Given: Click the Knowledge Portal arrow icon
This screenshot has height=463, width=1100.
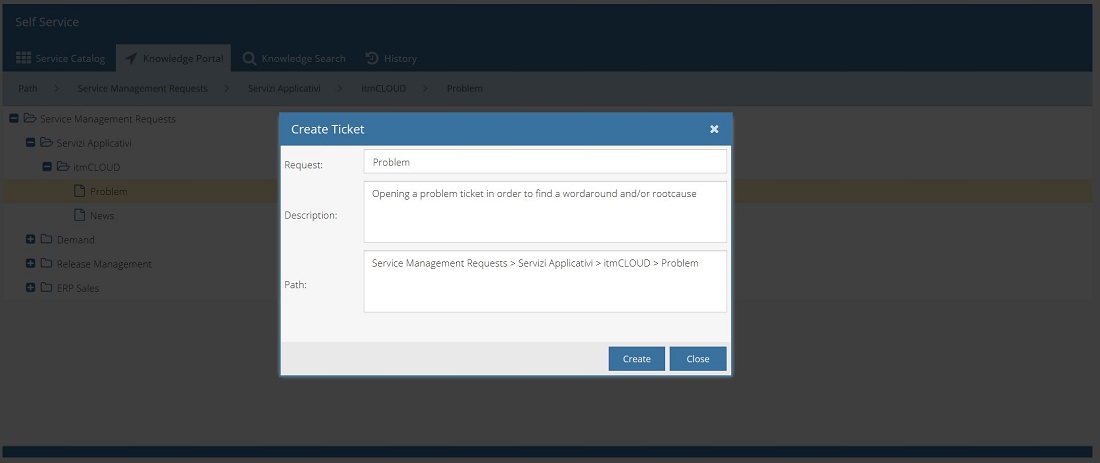Looking at the screenshot, I should point(131,58).
